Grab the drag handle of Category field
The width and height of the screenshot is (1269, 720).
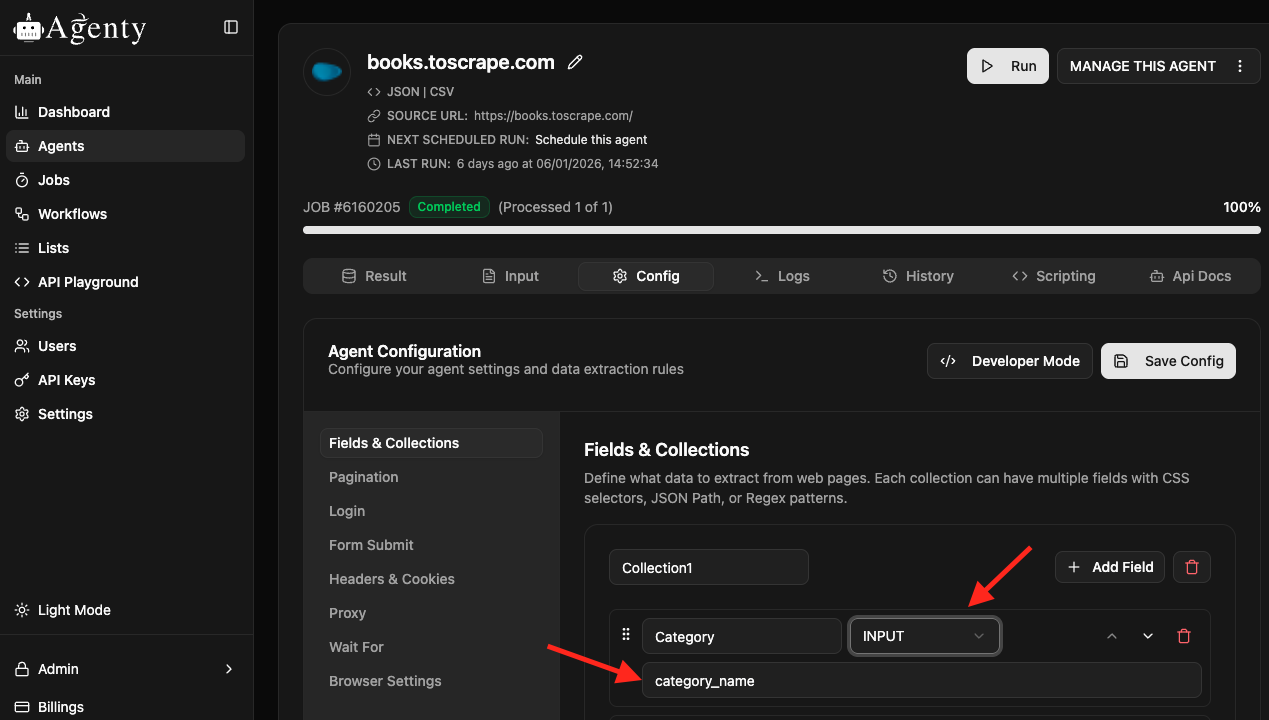[626, 635]
